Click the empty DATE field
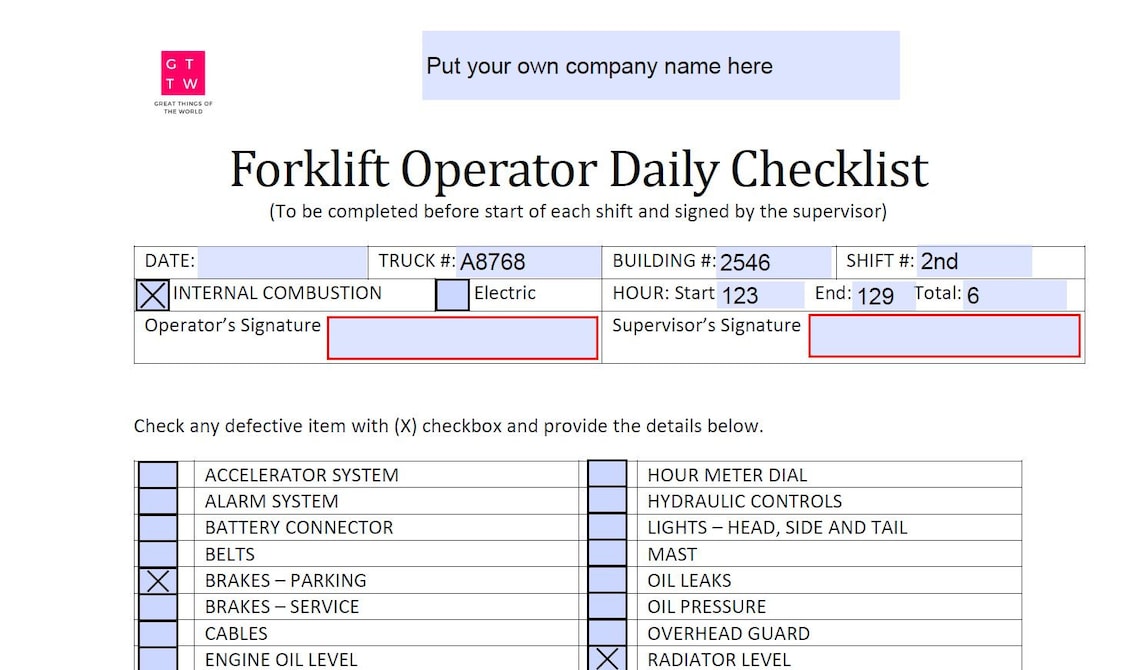 tap(282, 262)
